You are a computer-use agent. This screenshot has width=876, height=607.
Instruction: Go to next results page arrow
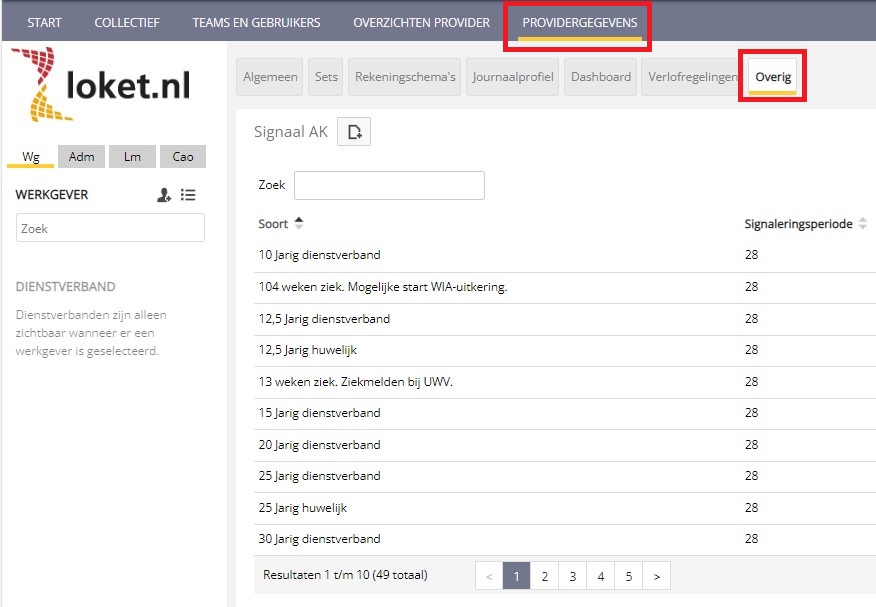[x=656, y=576]
